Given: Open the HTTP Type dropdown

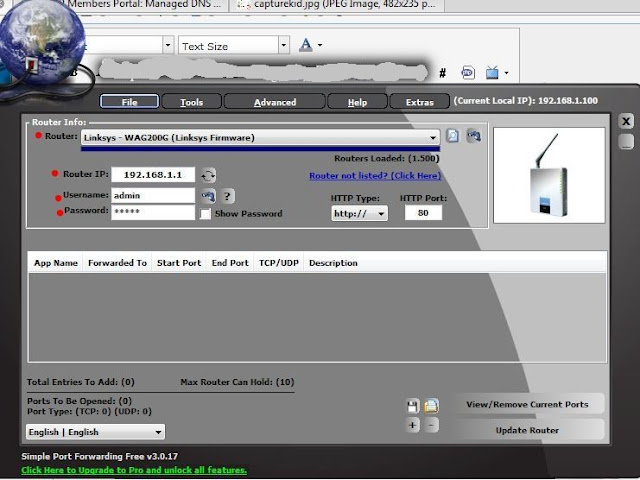Looking at the screenshot, I should pos(360,213).
